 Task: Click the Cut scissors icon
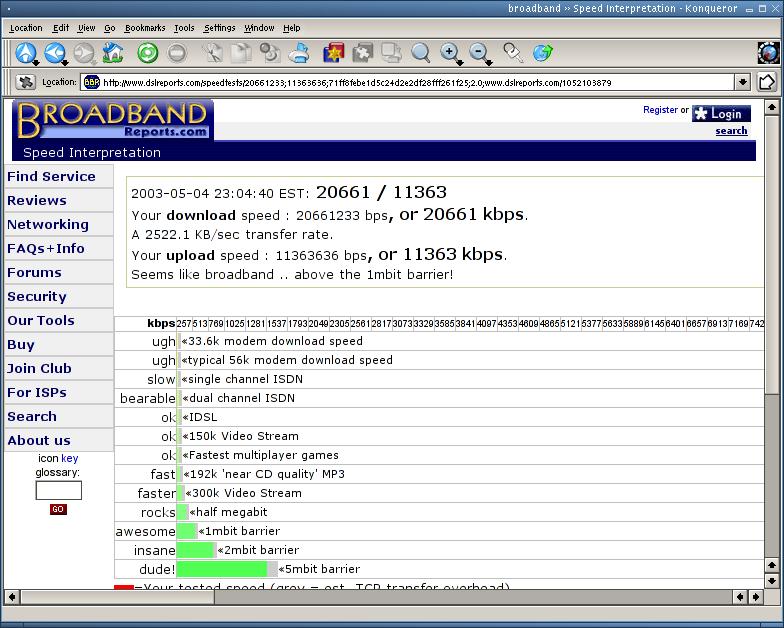point(212,52)
